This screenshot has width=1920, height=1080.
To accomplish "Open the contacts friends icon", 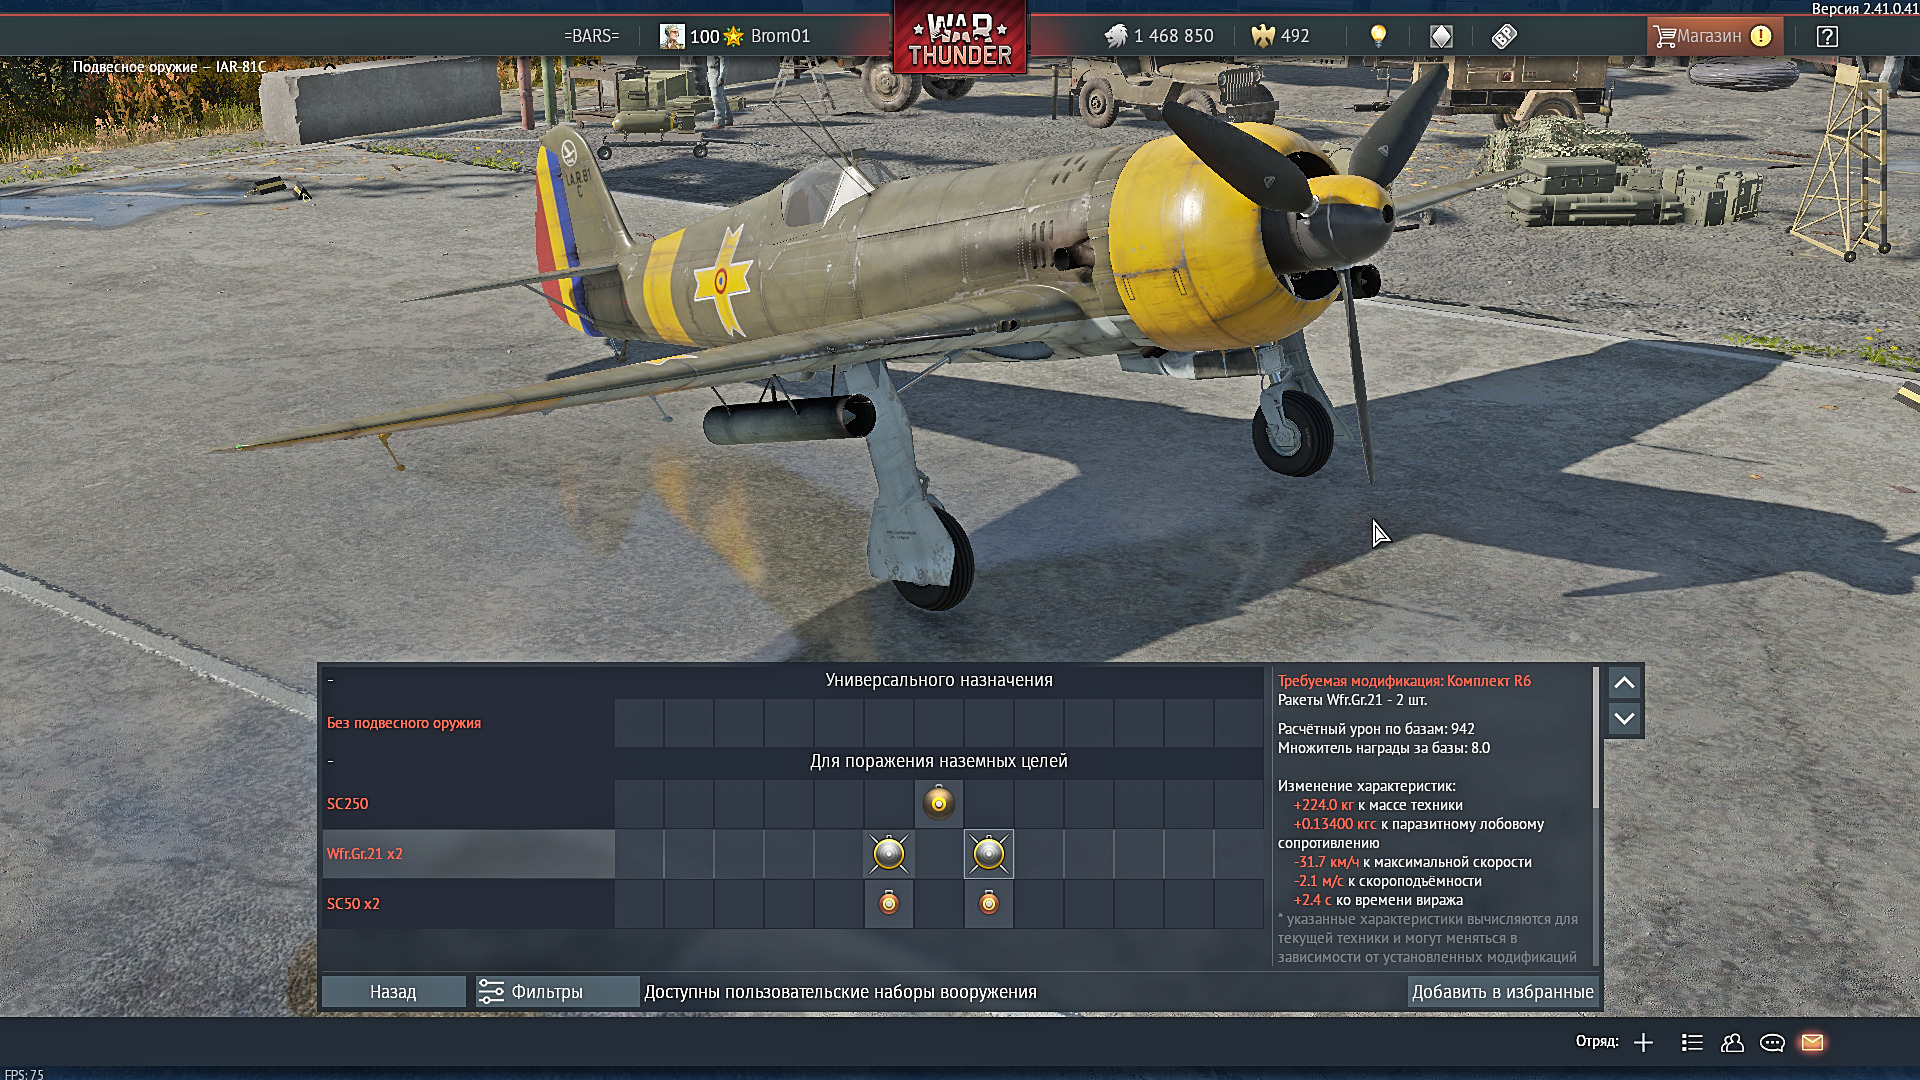I will click(x=1732, y=1043).
